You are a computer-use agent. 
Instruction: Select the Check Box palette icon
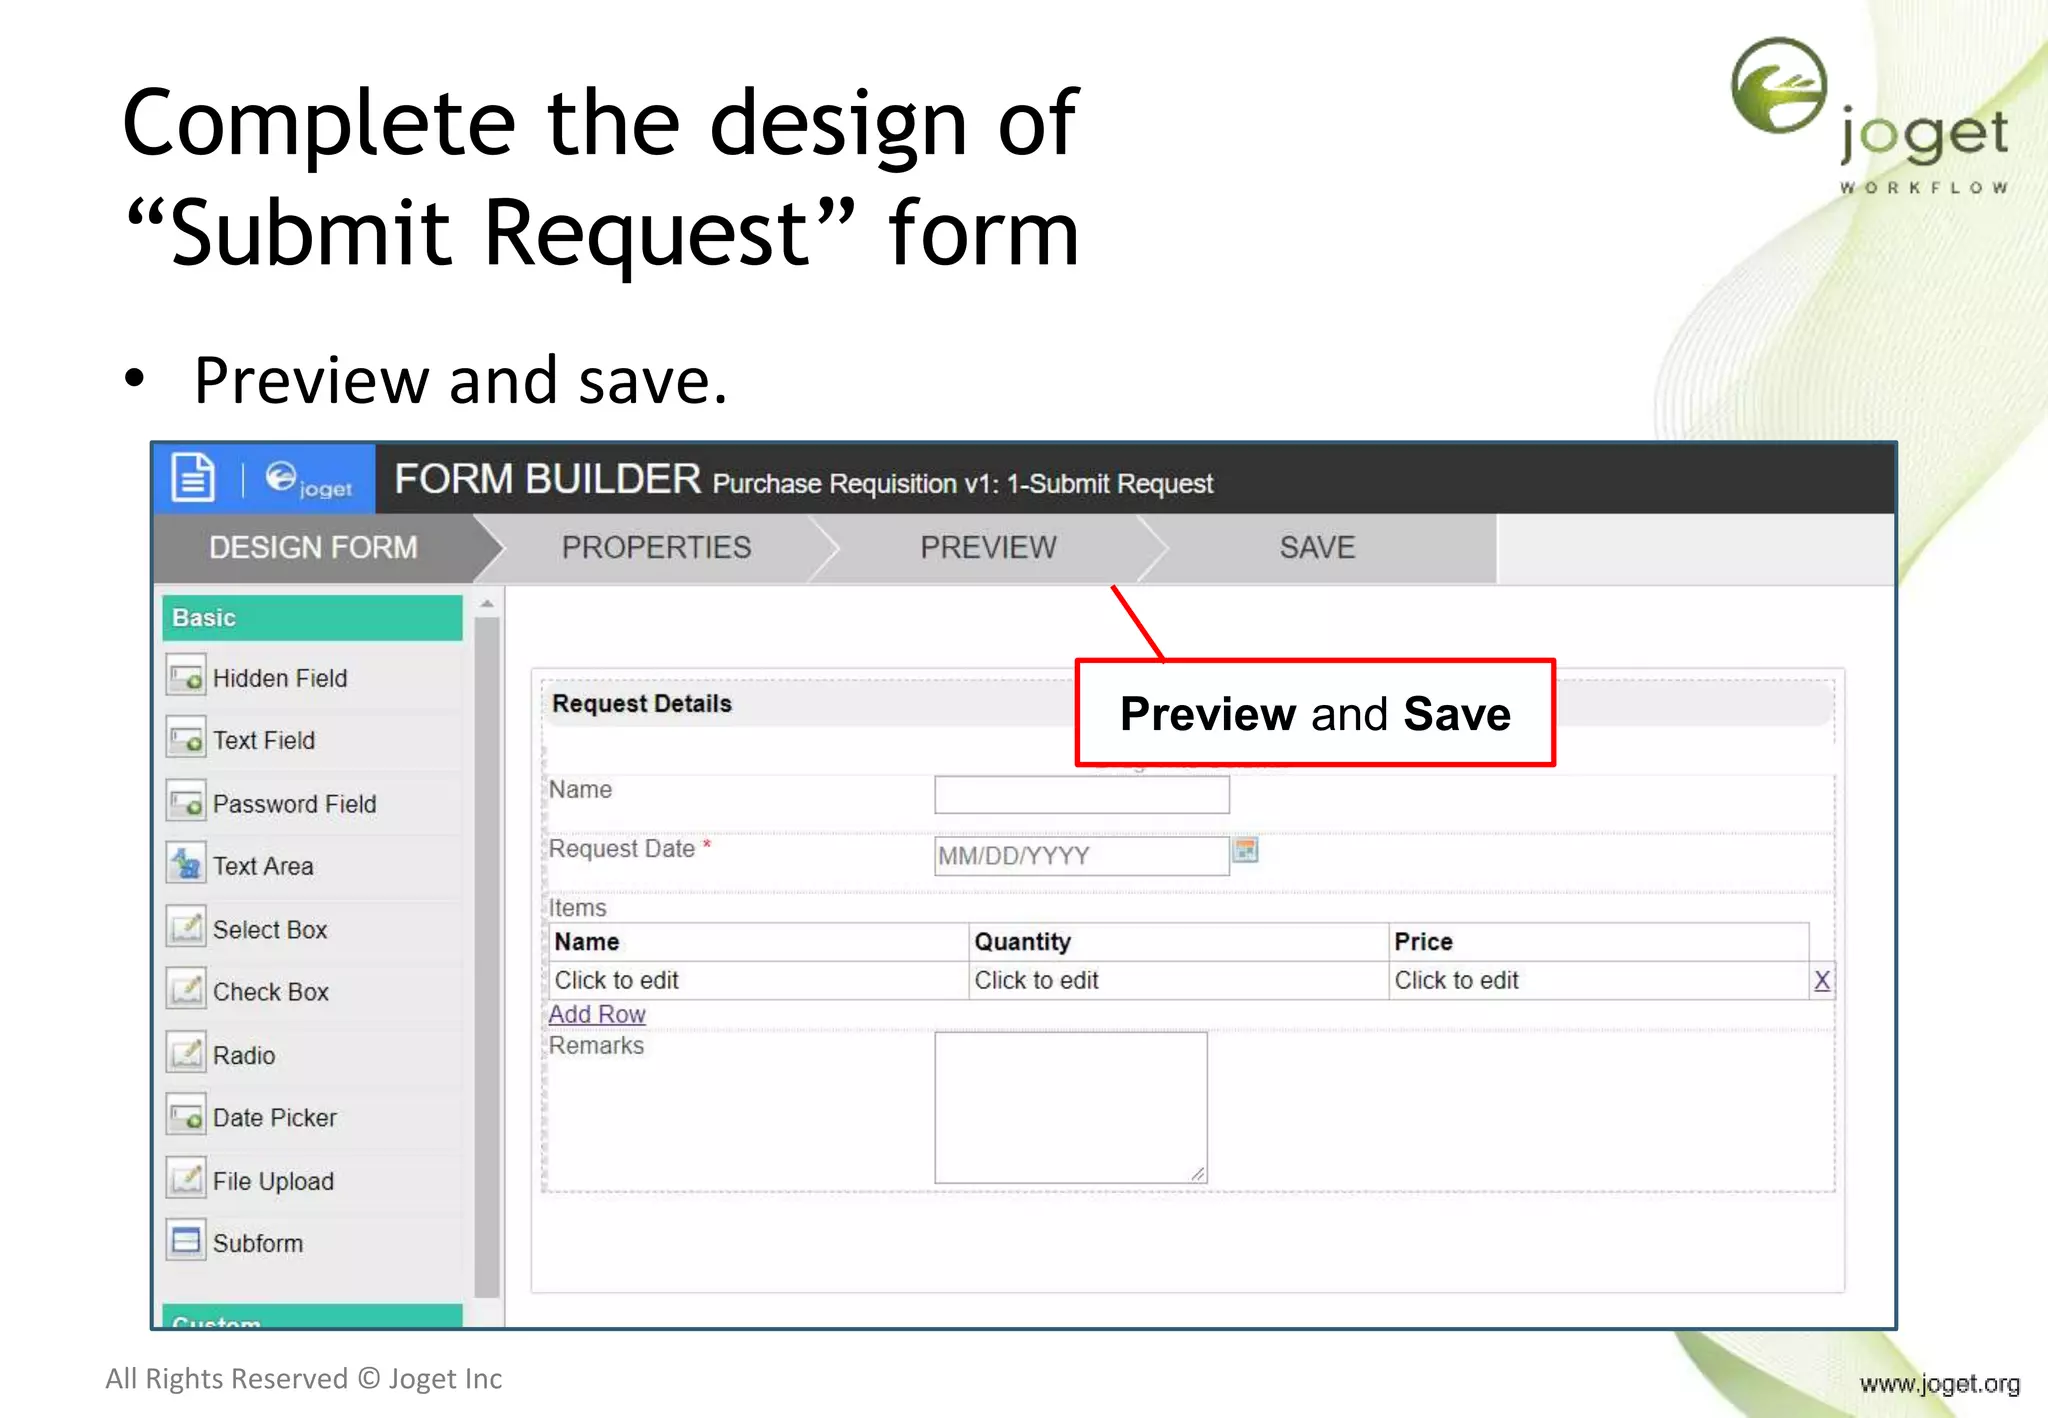tap(186, 990)
